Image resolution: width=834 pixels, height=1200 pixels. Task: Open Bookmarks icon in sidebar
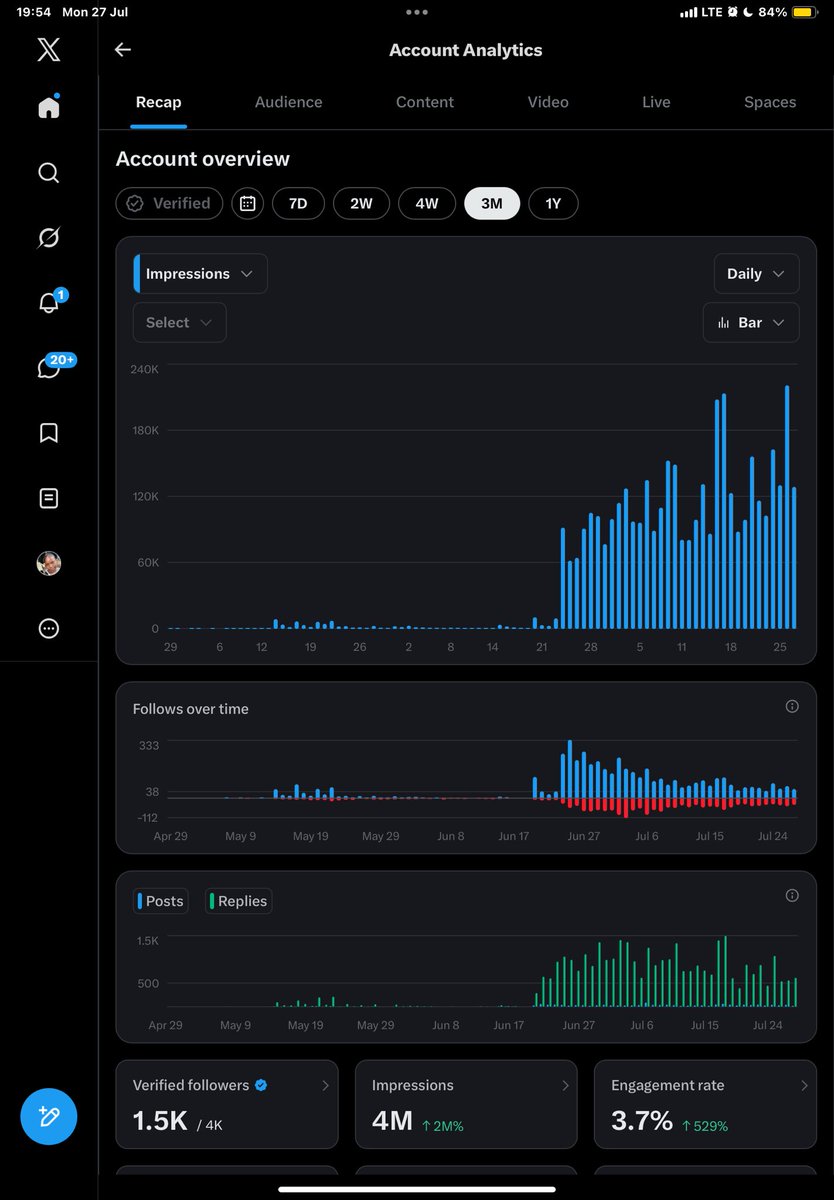pos(48,432)
